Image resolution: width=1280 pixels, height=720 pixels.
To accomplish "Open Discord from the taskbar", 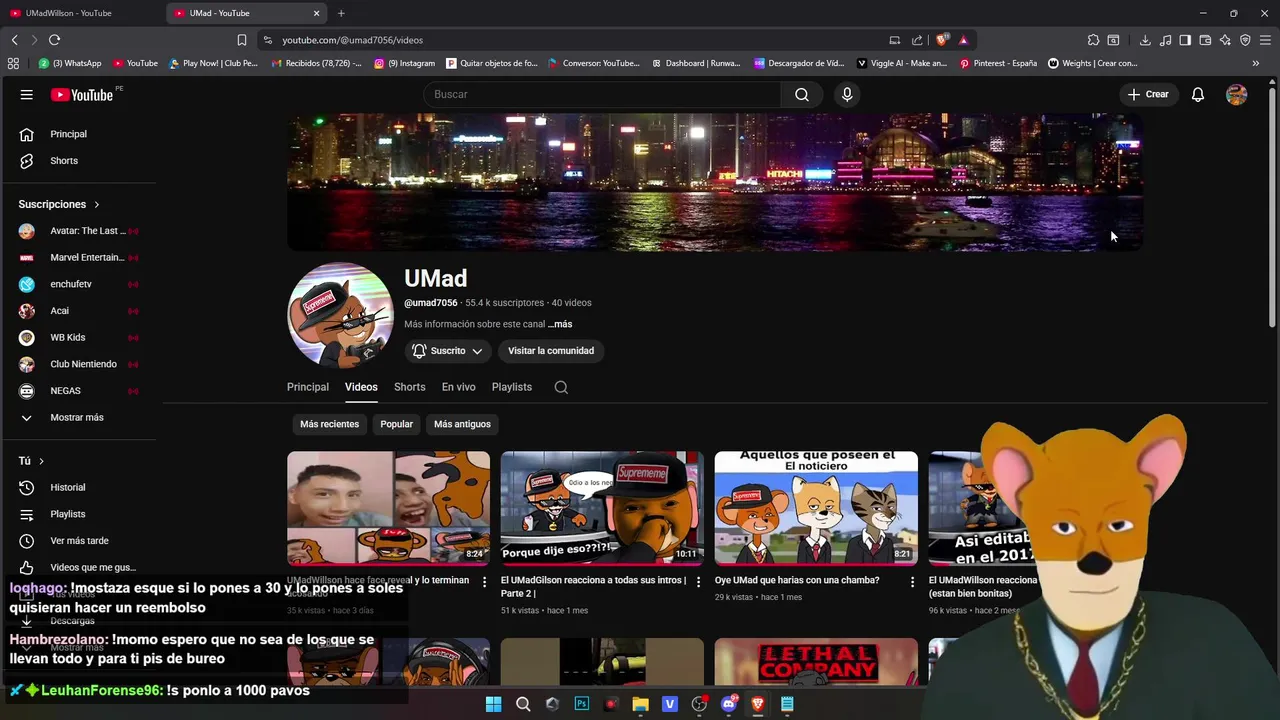I will coord(729,704).
